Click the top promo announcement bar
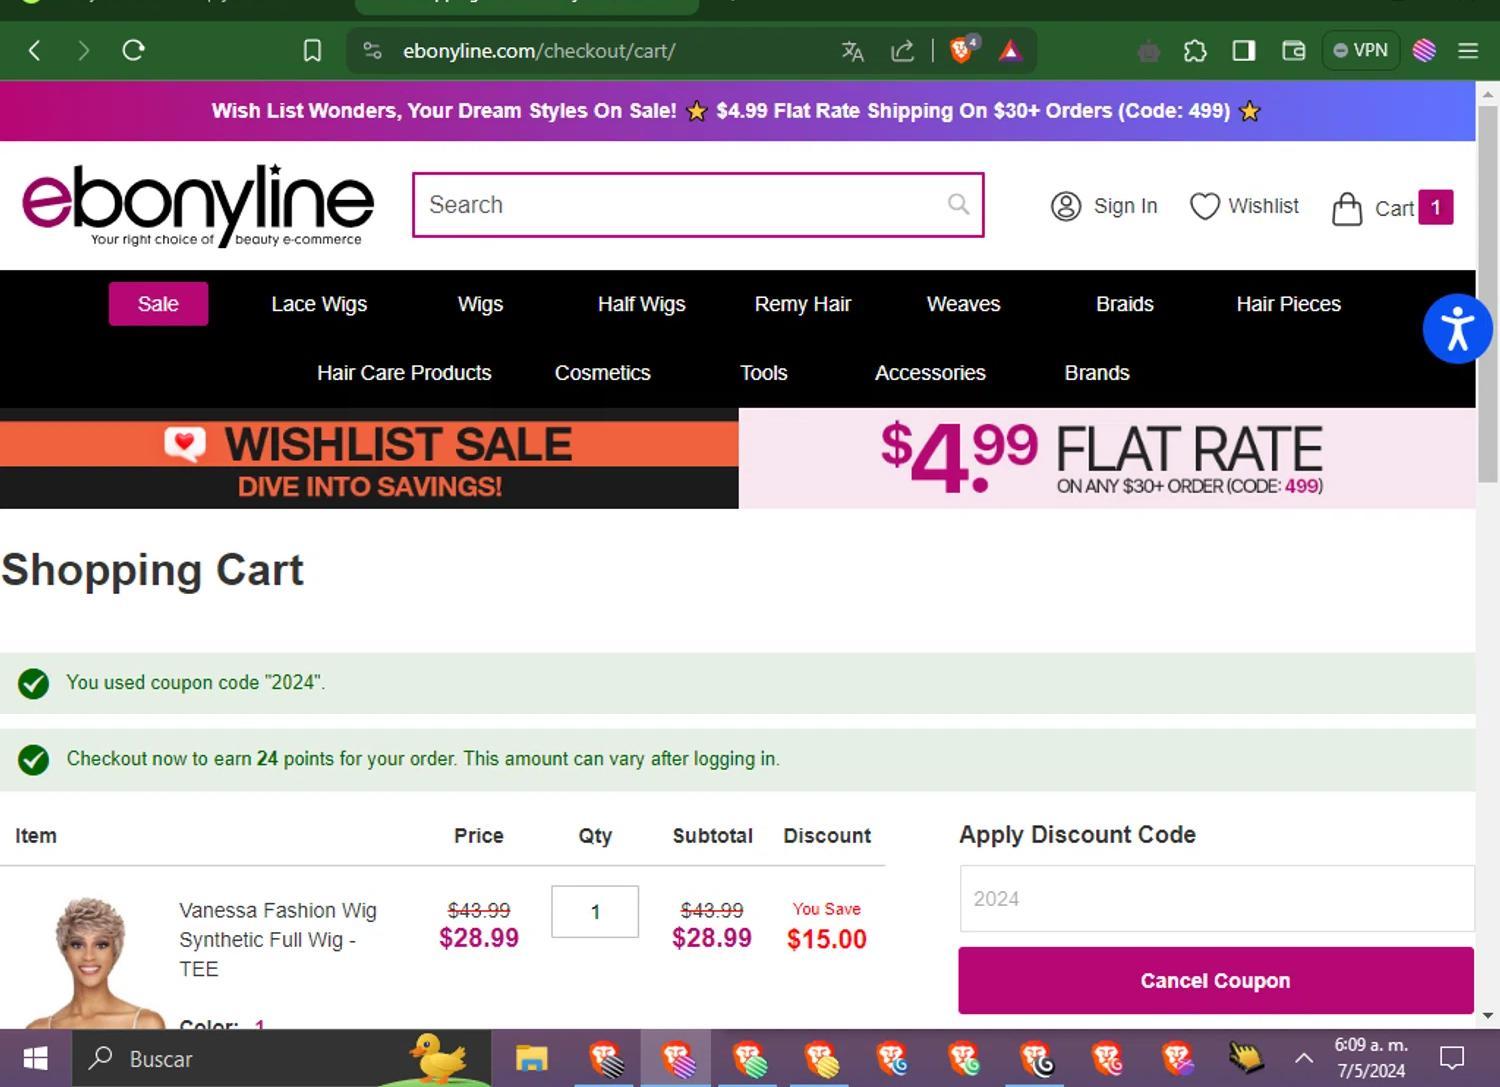The height and width of the screenshot is (1087, 1500). click(737, 111)
